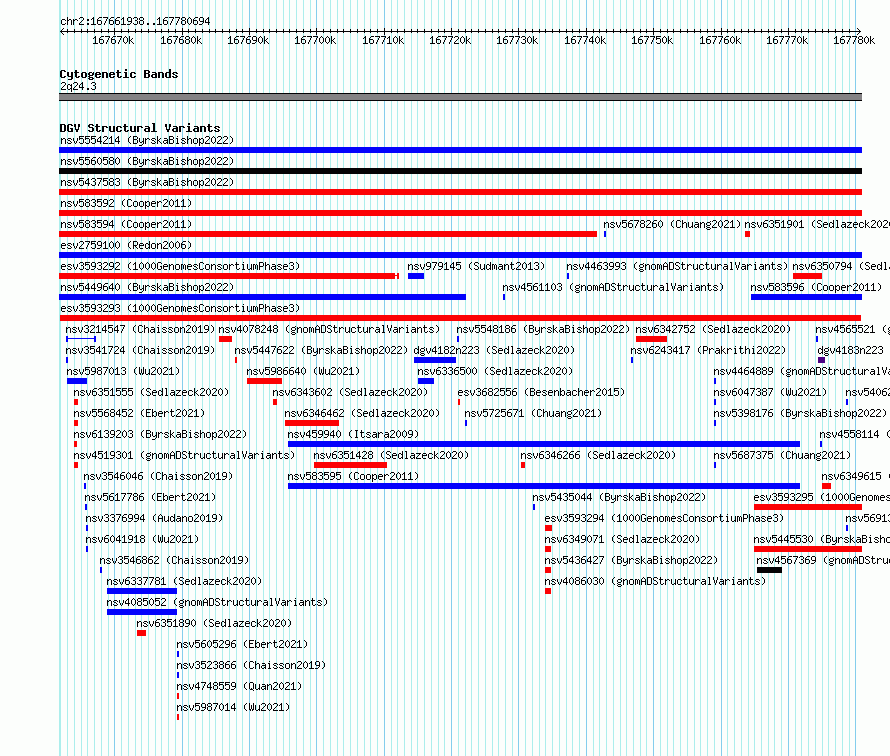Select the blue dgv4182n223 variant bar
Screen dimensions: 890x756
[435, 360]
